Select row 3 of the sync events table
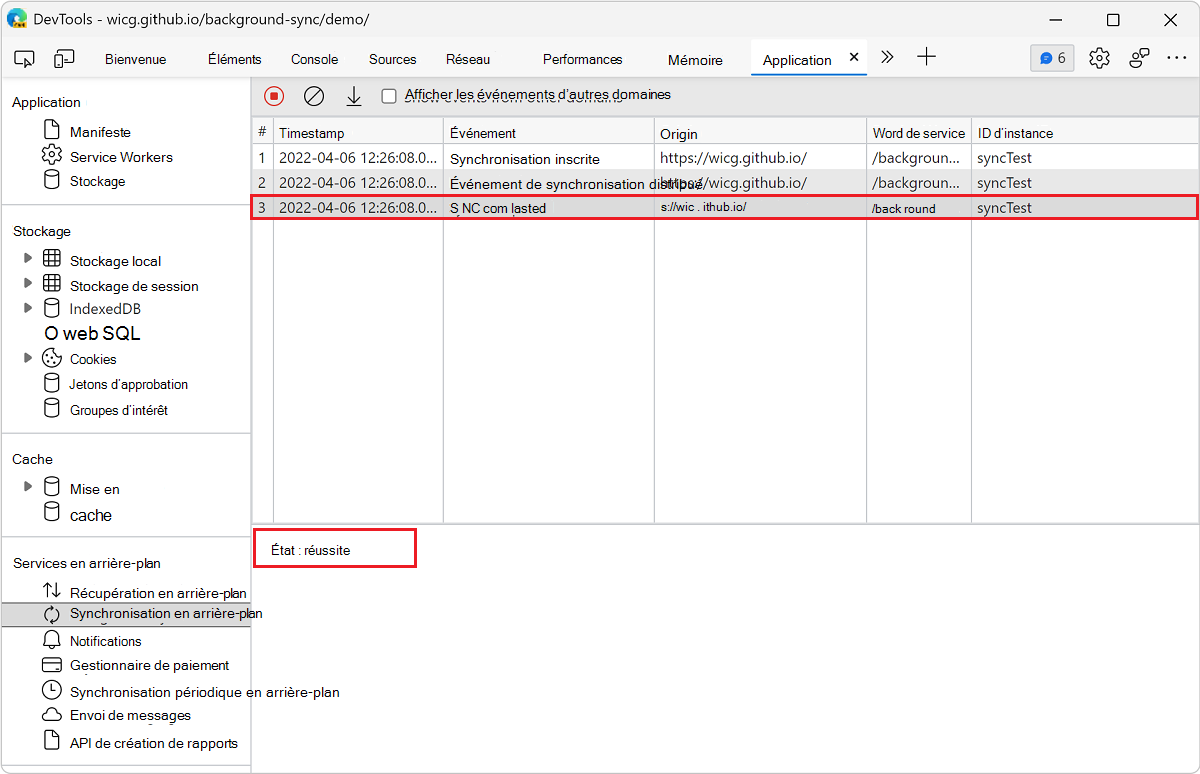This screenshot has width=1200, height=774. coord(600,208)
